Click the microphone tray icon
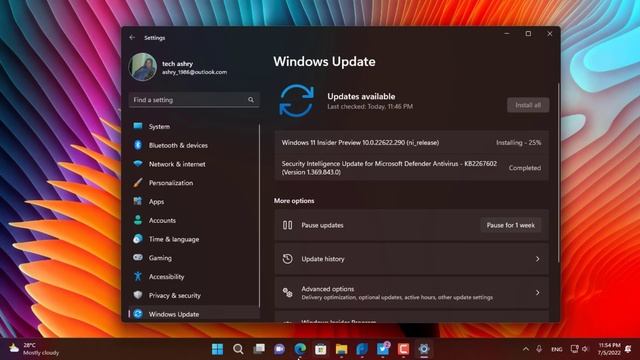 [x=539, y=349]
